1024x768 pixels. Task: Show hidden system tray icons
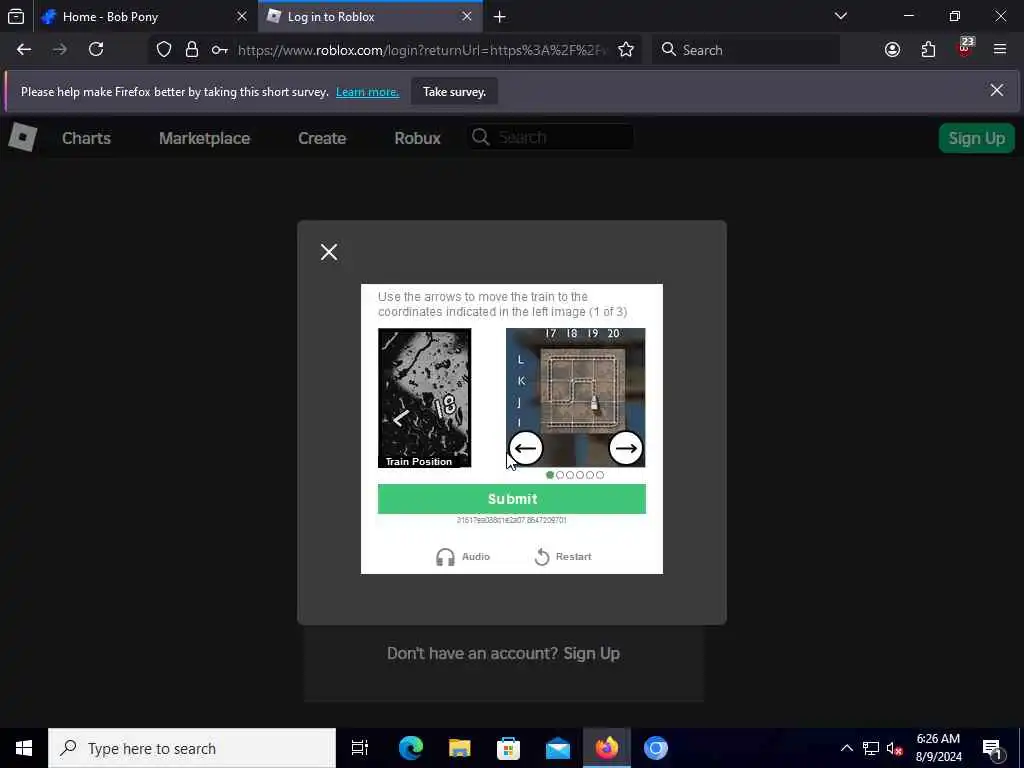[846, 748]
